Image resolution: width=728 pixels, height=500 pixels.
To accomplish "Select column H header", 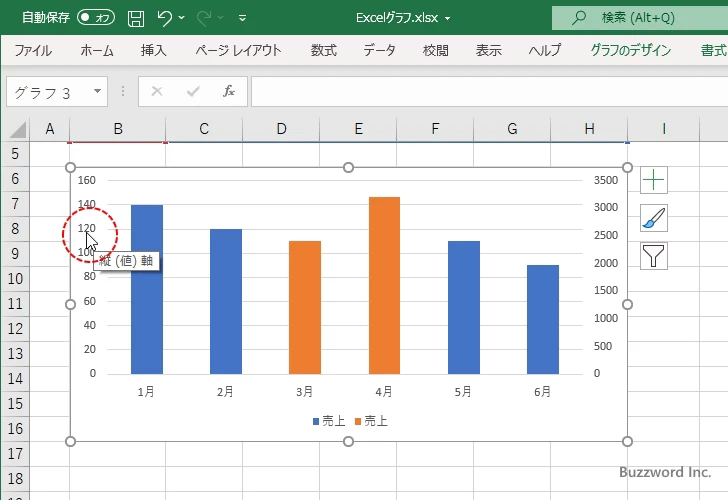I will (x=589, y=129).
